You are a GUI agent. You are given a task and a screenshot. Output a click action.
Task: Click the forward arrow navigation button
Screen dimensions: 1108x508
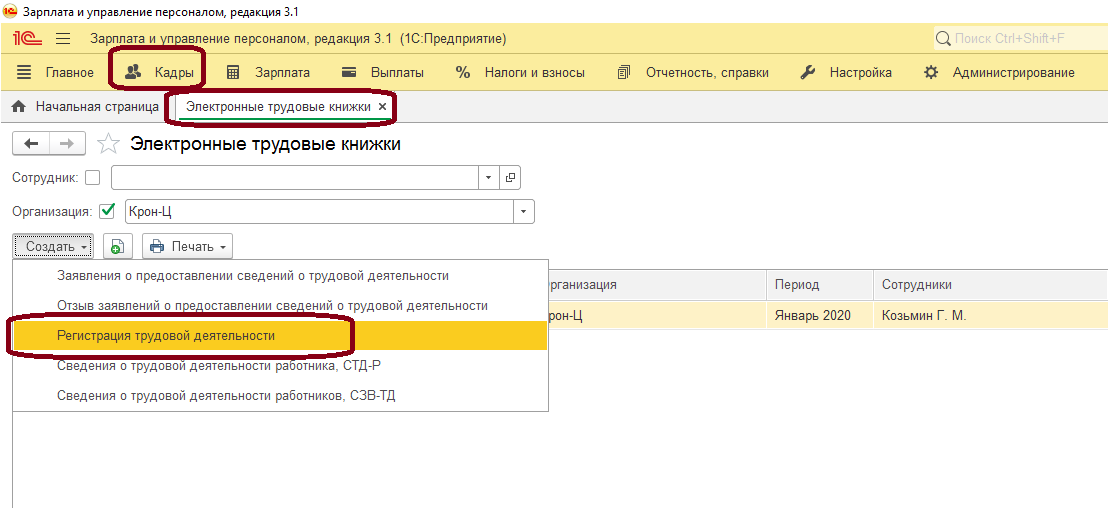pyautogui.click(x=67, y=143)
